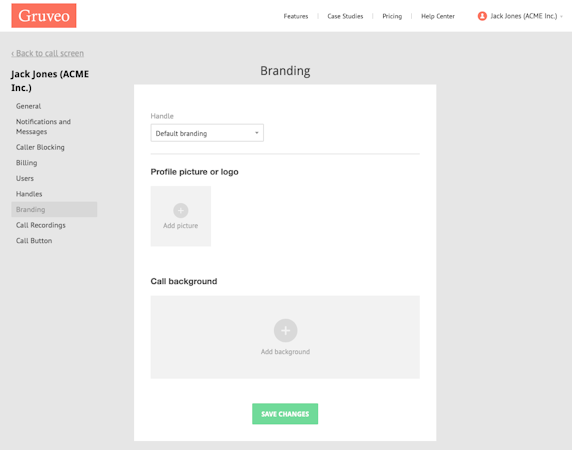572x450 pixels.
Task: Open Notifications and Messages settings
Action: coord(43,127)
